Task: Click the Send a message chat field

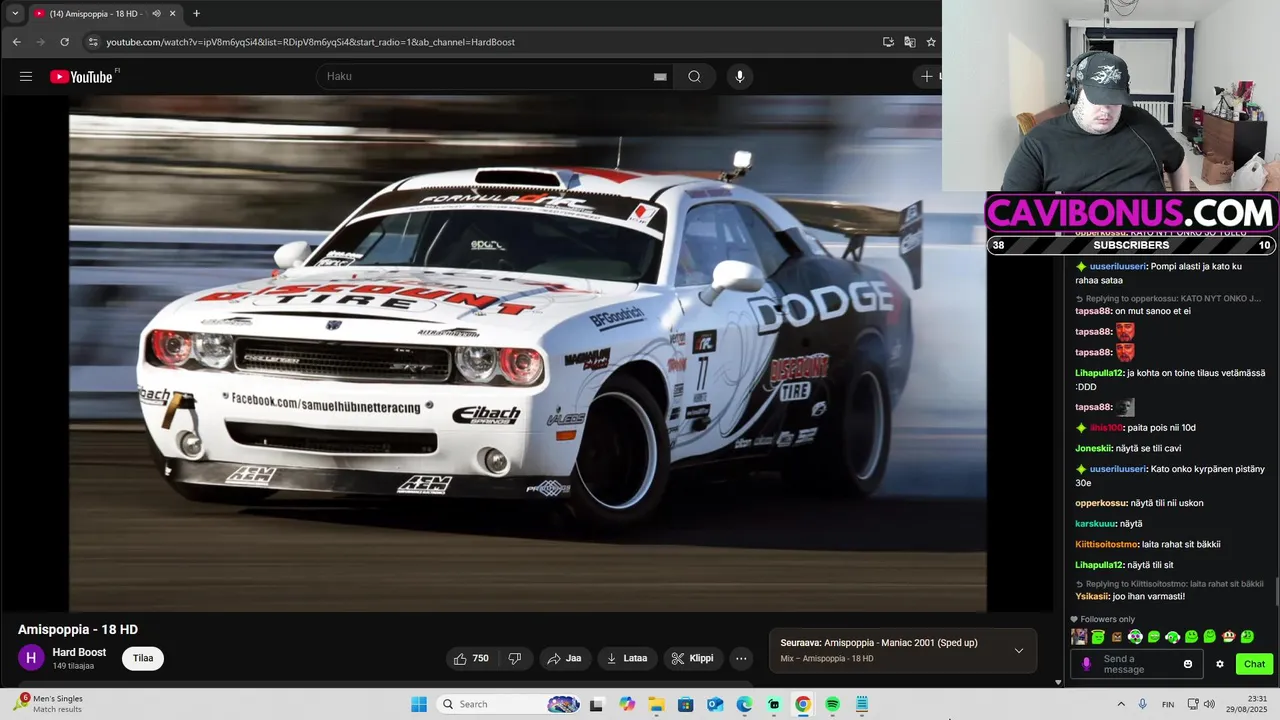Action: coord(1138,664)
